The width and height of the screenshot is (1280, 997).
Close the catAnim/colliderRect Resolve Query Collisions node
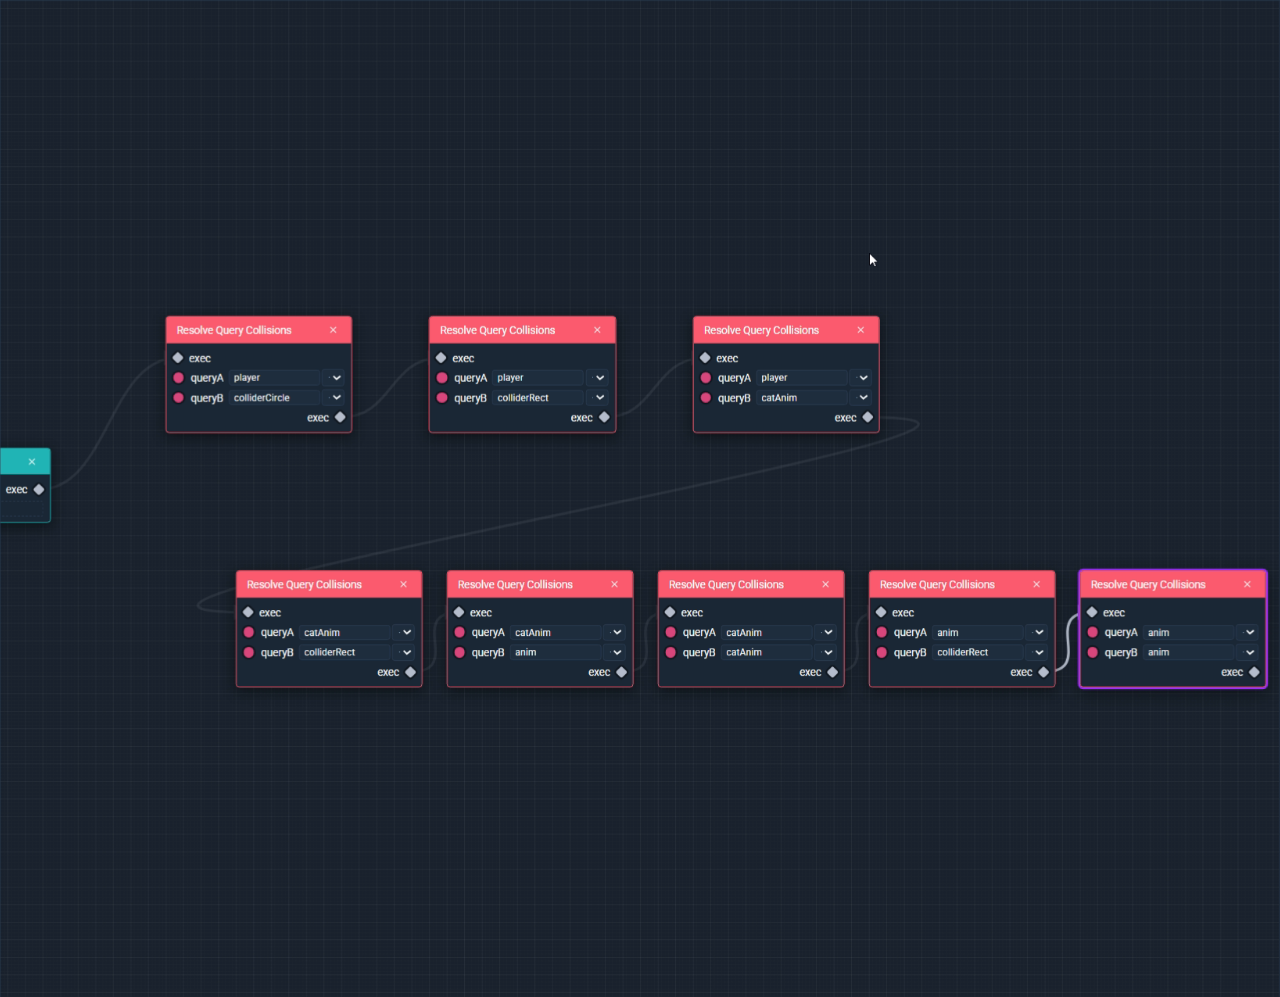(403, 585)
